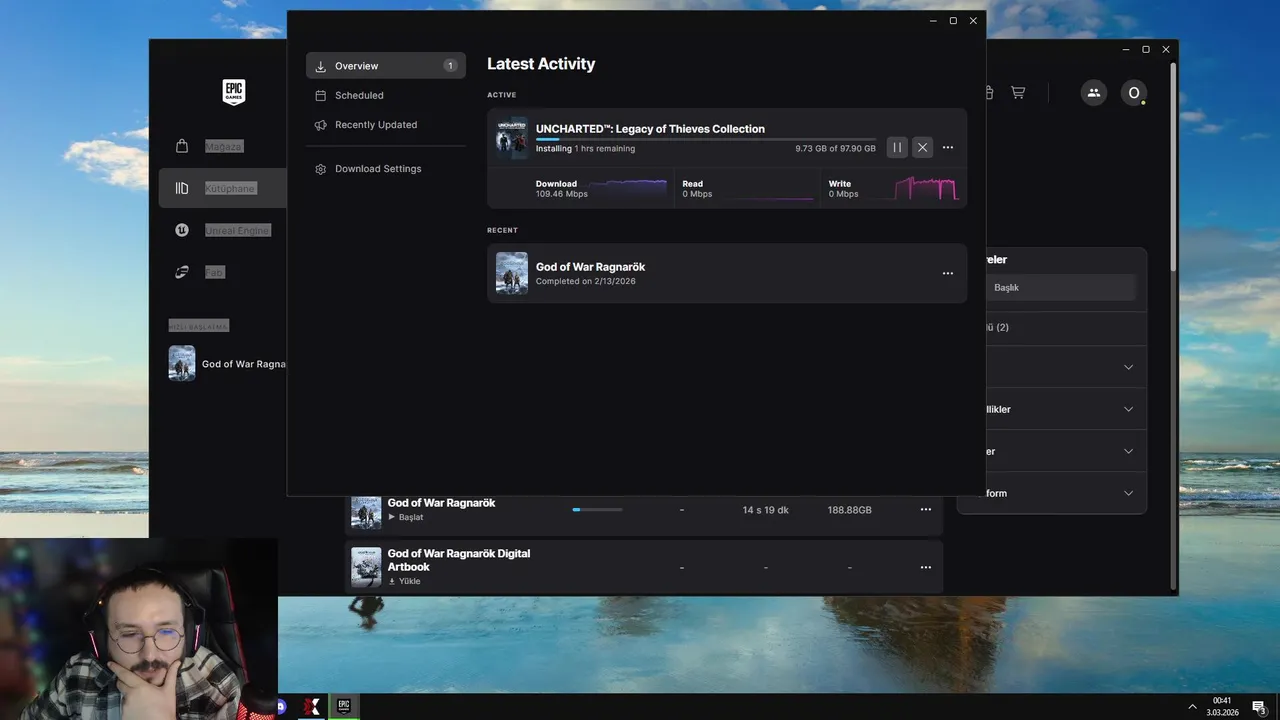Click the God of War Ragnarök Digital Artbook title
Screen dimensions: 1280x720
459,560
